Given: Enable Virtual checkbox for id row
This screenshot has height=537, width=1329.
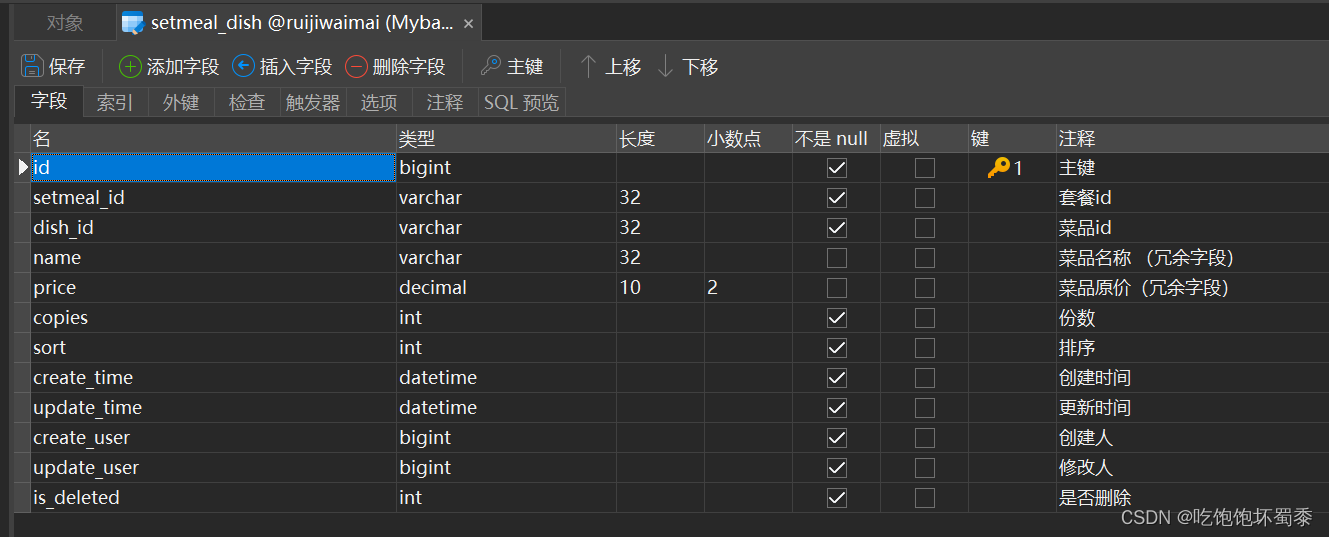Looking at the screenshot, I should click(x=925, y=168).
